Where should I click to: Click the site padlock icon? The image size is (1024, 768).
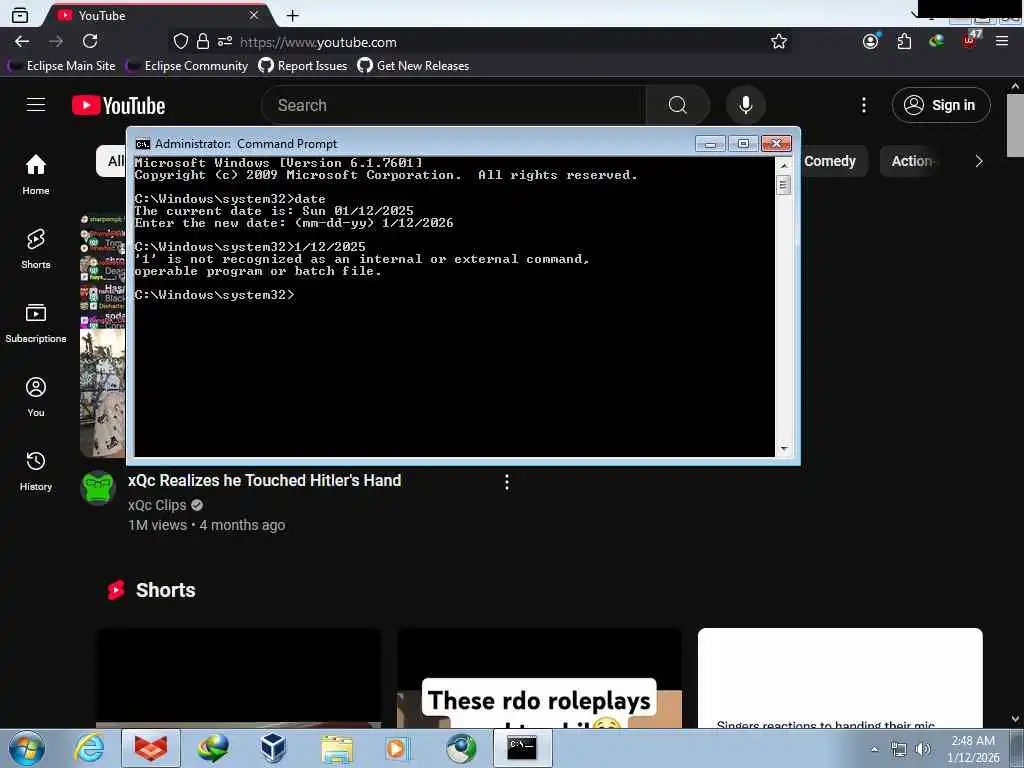tap(203, 42)
